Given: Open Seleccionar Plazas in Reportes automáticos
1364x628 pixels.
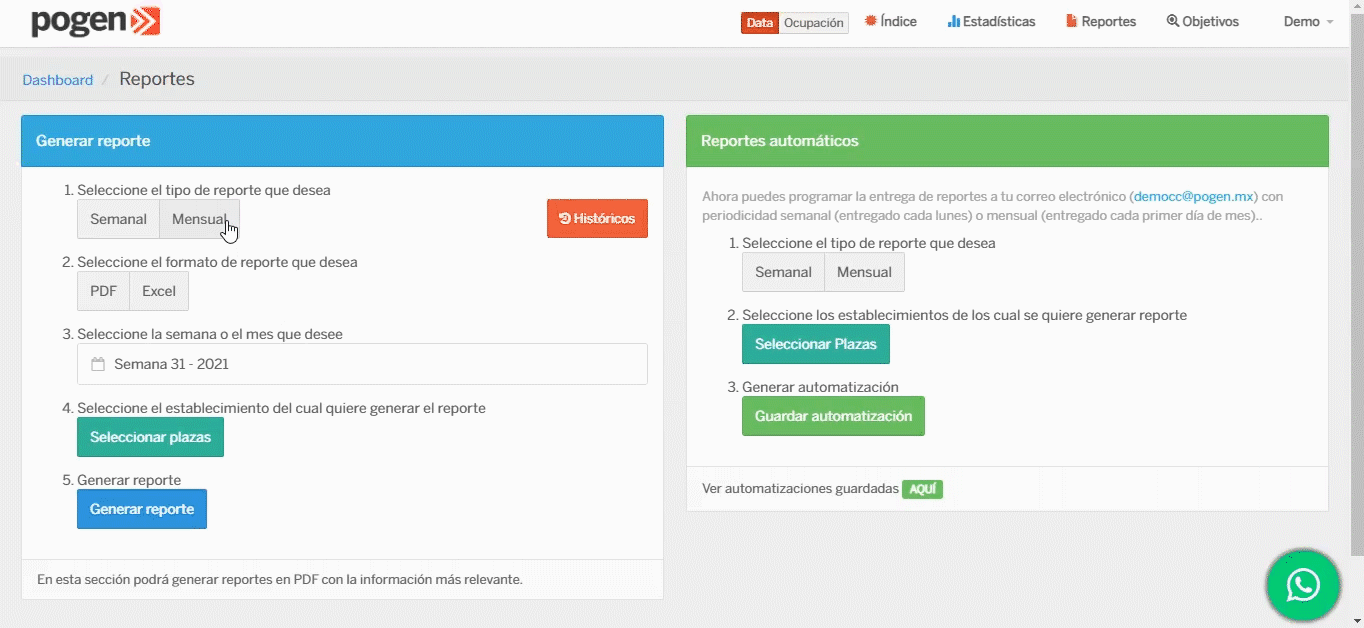Looking at the screenshot, I should click(815, 344).
